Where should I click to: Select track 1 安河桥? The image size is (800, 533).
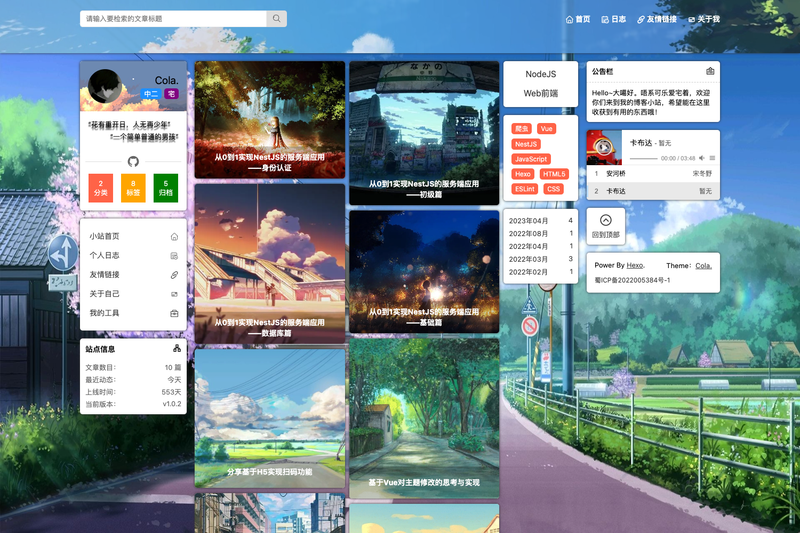[653, 173]
